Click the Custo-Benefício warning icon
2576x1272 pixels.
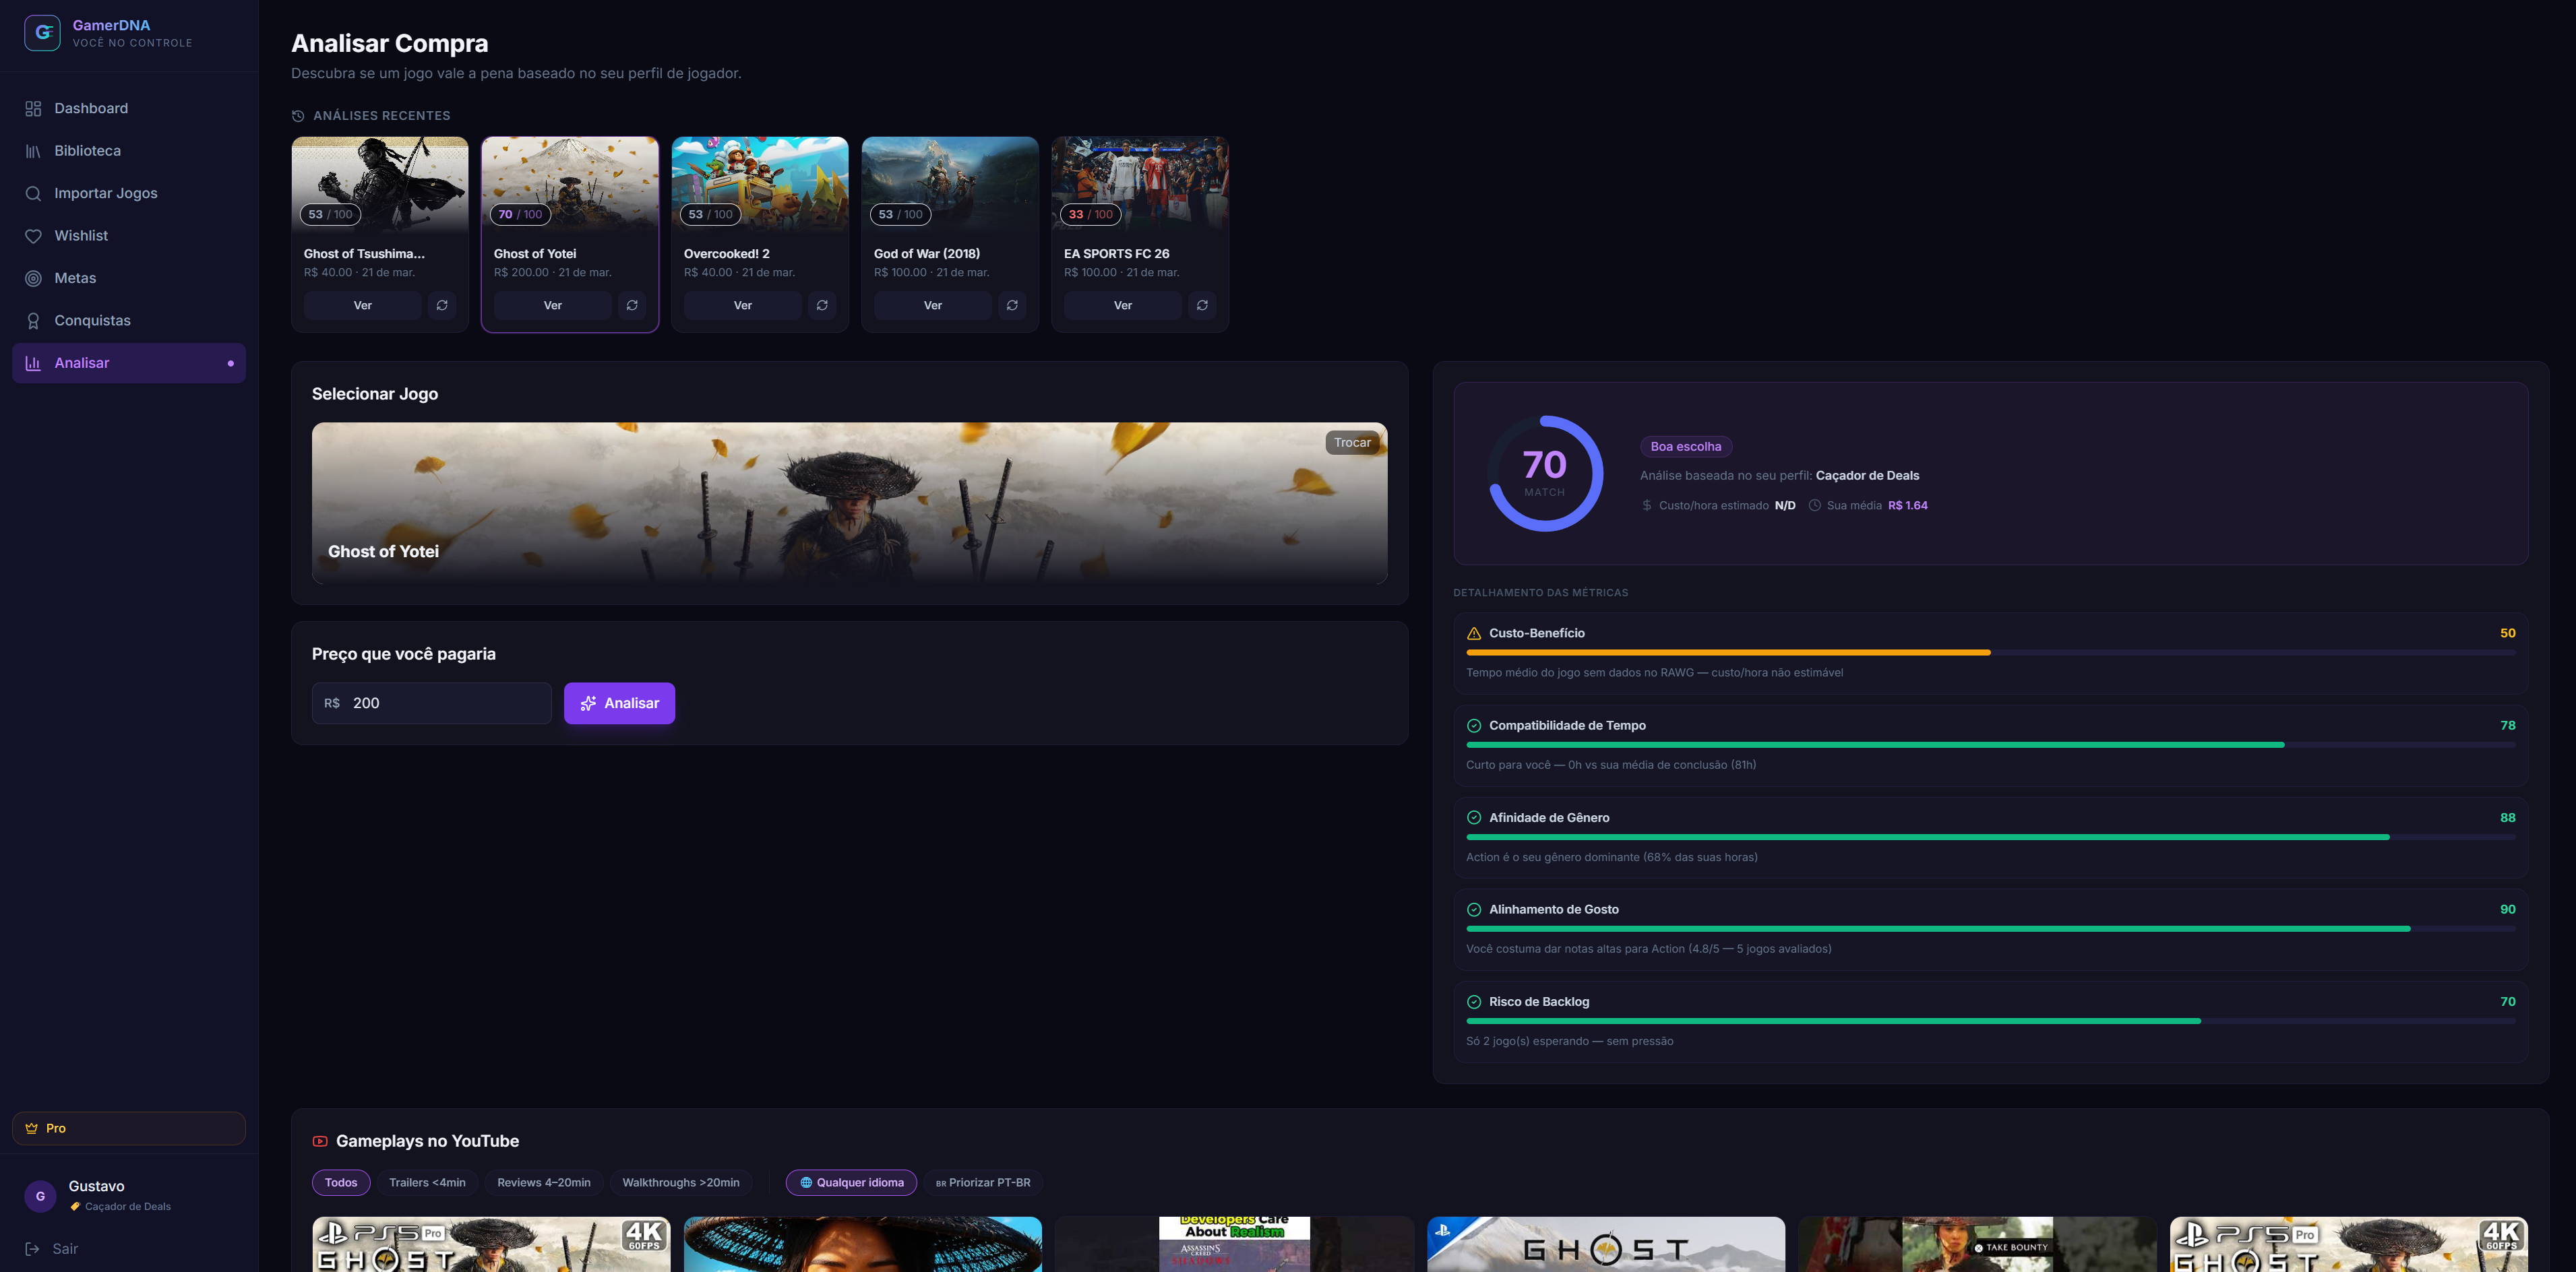tap(1474, 633)
